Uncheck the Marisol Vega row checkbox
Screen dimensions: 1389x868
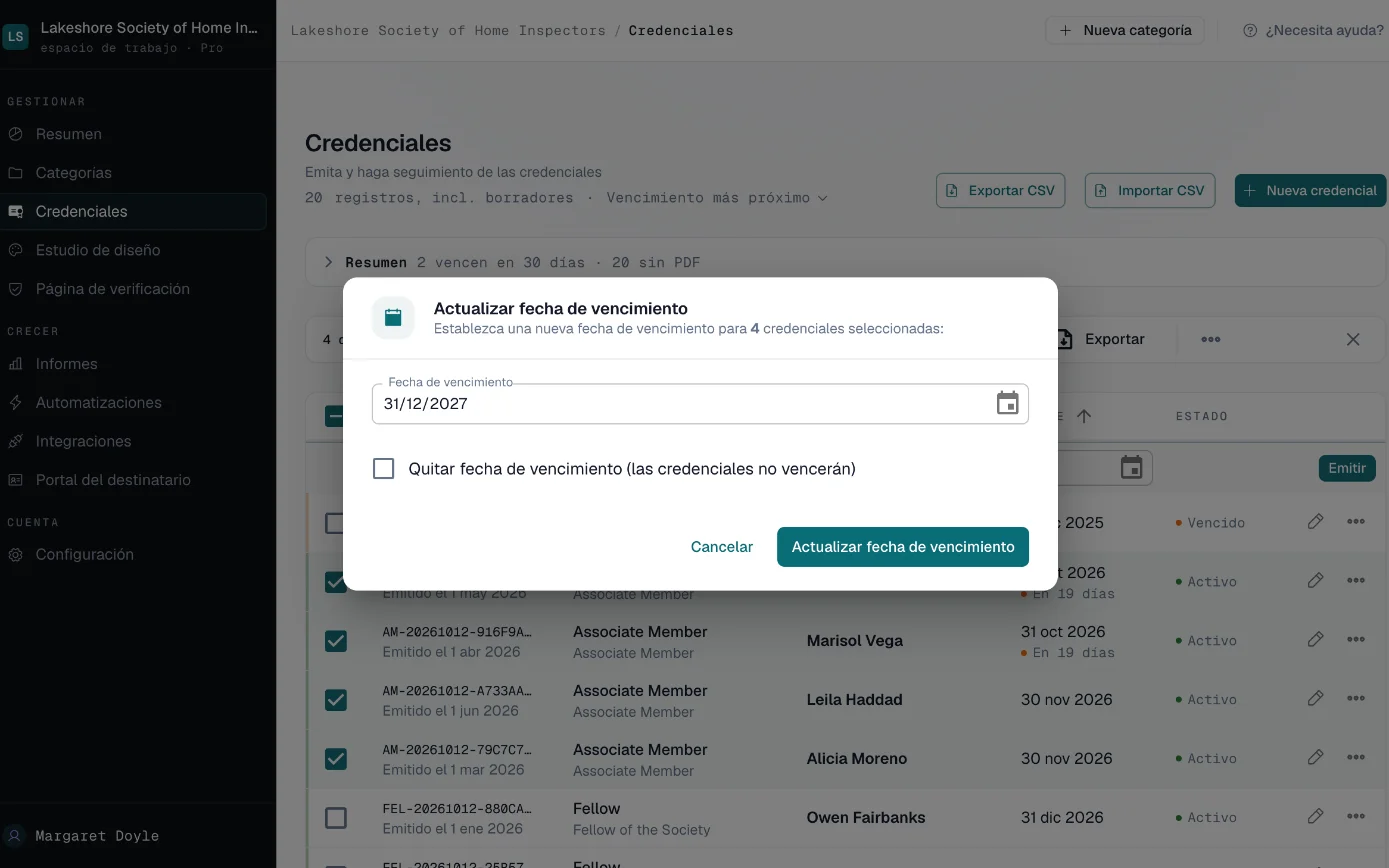tap(336, 641)
